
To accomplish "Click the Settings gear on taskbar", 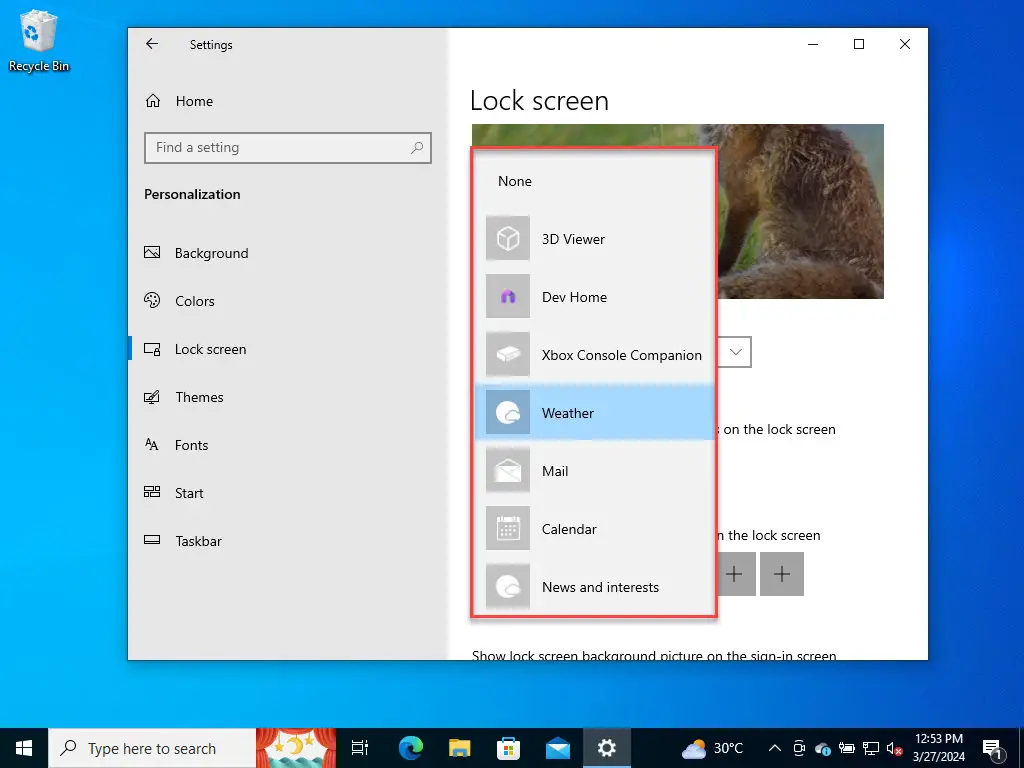I will [607, 748].
